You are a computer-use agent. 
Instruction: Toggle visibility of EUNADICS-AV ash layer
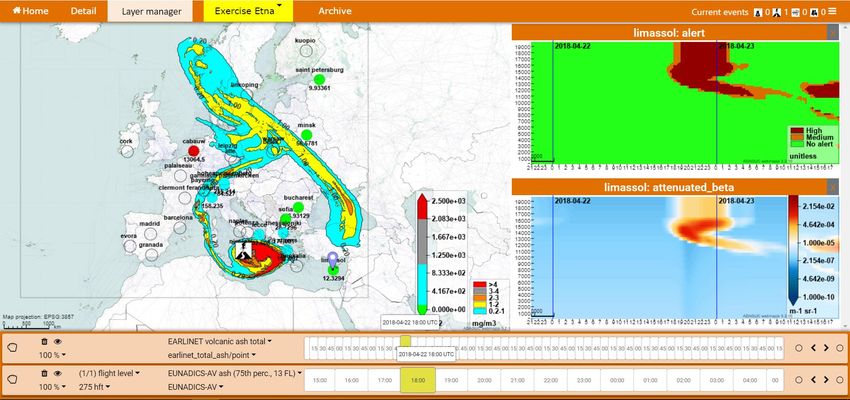[57, 373]
